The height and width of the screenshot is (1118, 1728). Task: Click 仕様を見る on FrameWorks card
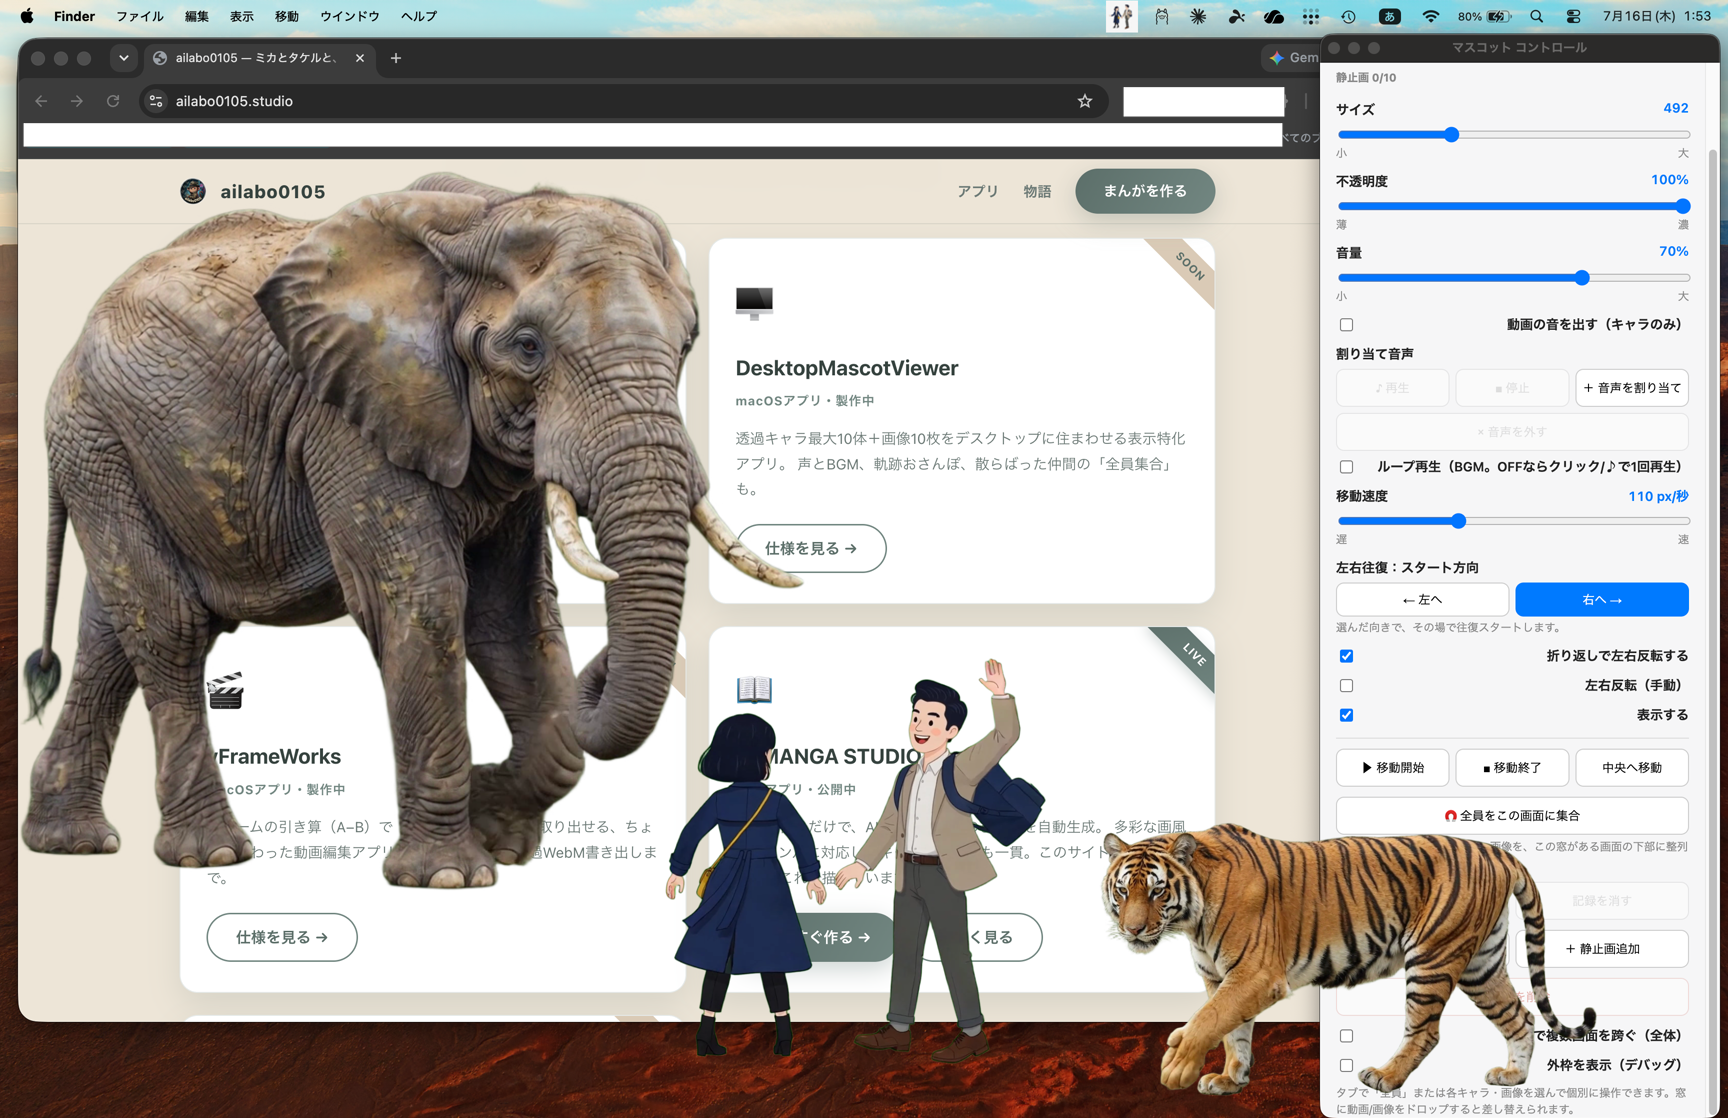pos(282,937)
